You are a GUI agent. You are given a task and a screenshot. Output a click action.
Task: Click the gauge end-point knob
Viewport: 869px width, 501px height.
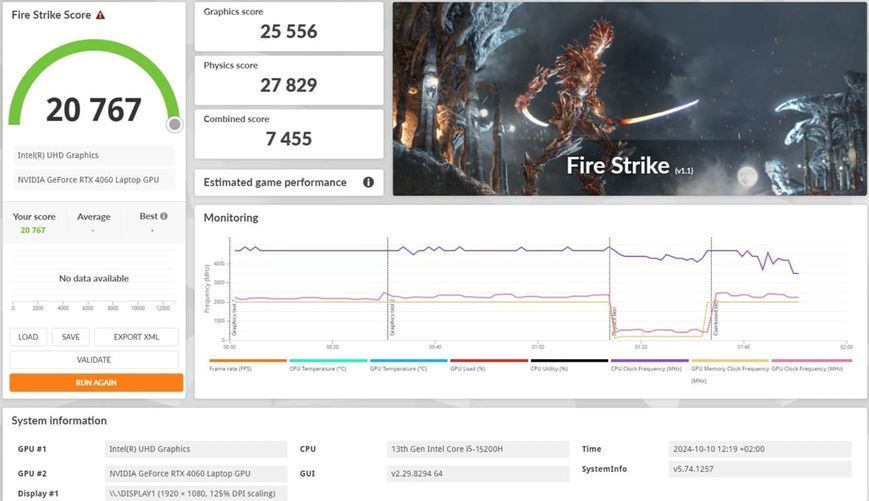coord(175,124)
